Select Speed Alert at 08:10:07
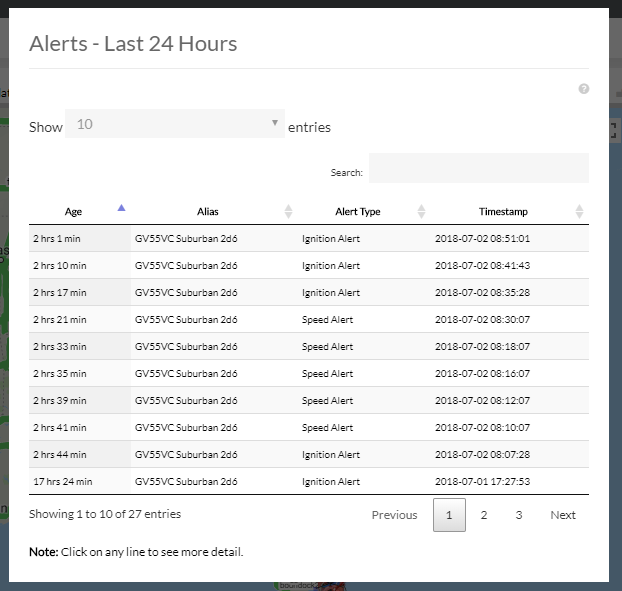This screenshot has width=622, height=591. pyautogui.click(x=328, y=428)
